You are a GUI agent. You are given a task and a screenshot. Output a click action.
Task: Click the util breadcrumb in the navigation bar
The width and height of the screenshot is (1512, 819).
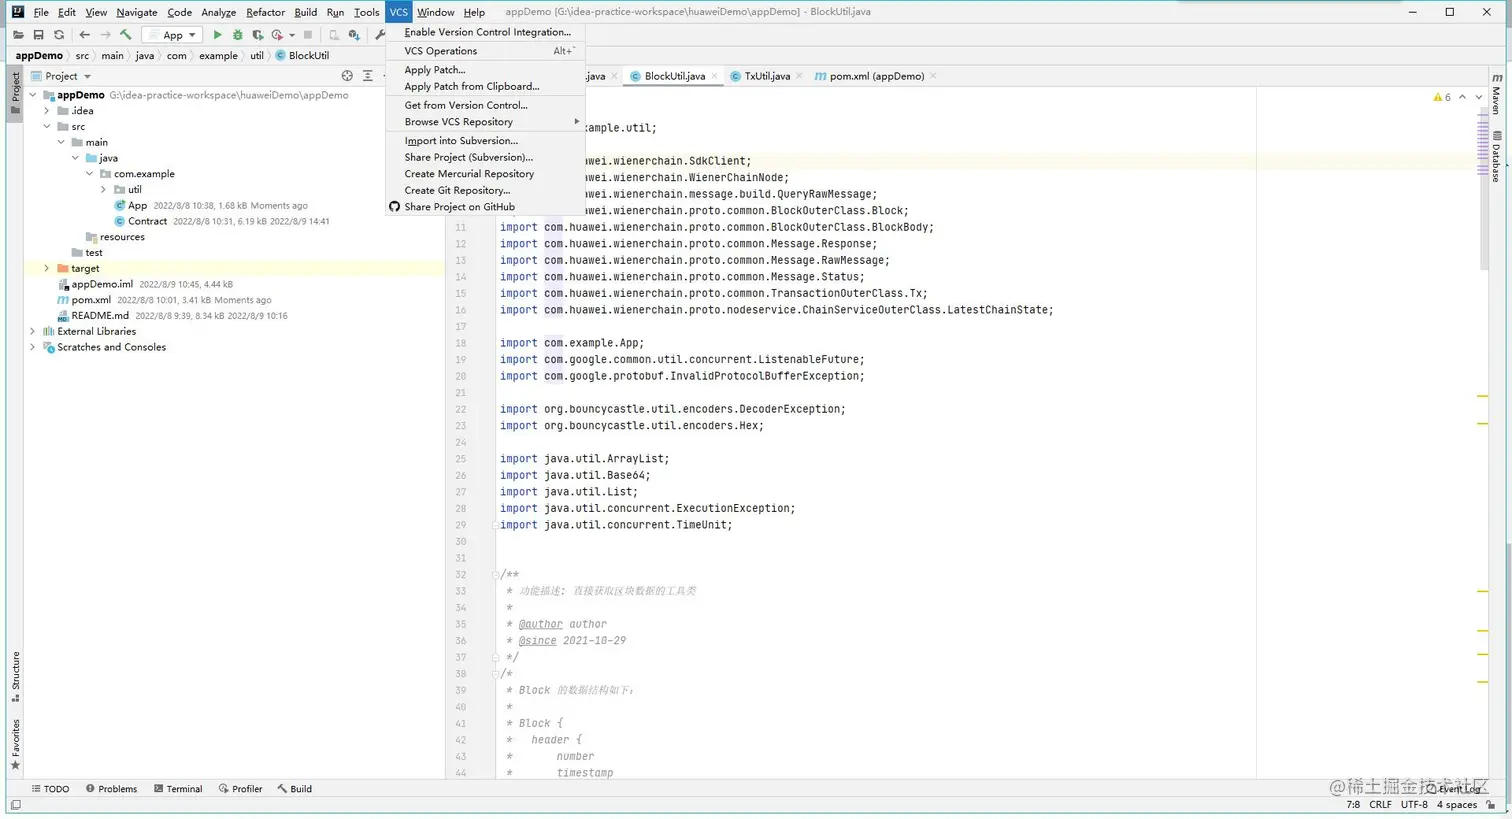pyautogui.click(x=257, y=56)
